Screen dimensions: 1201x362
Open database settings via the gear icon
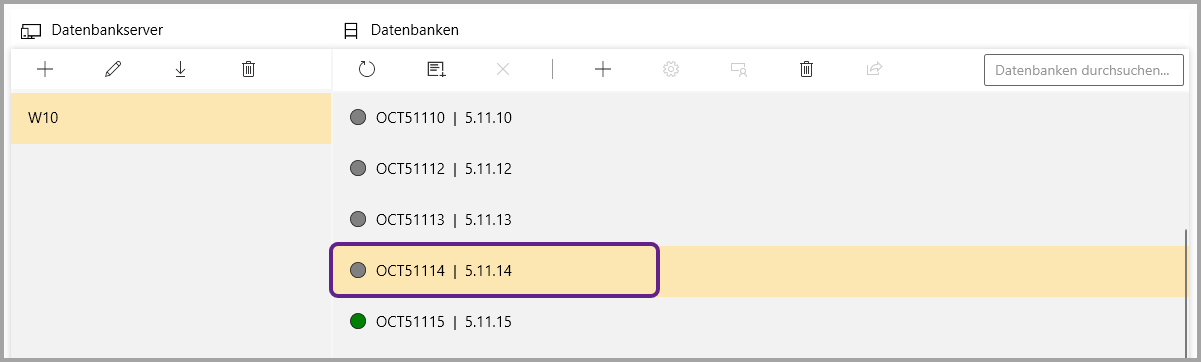671,69
